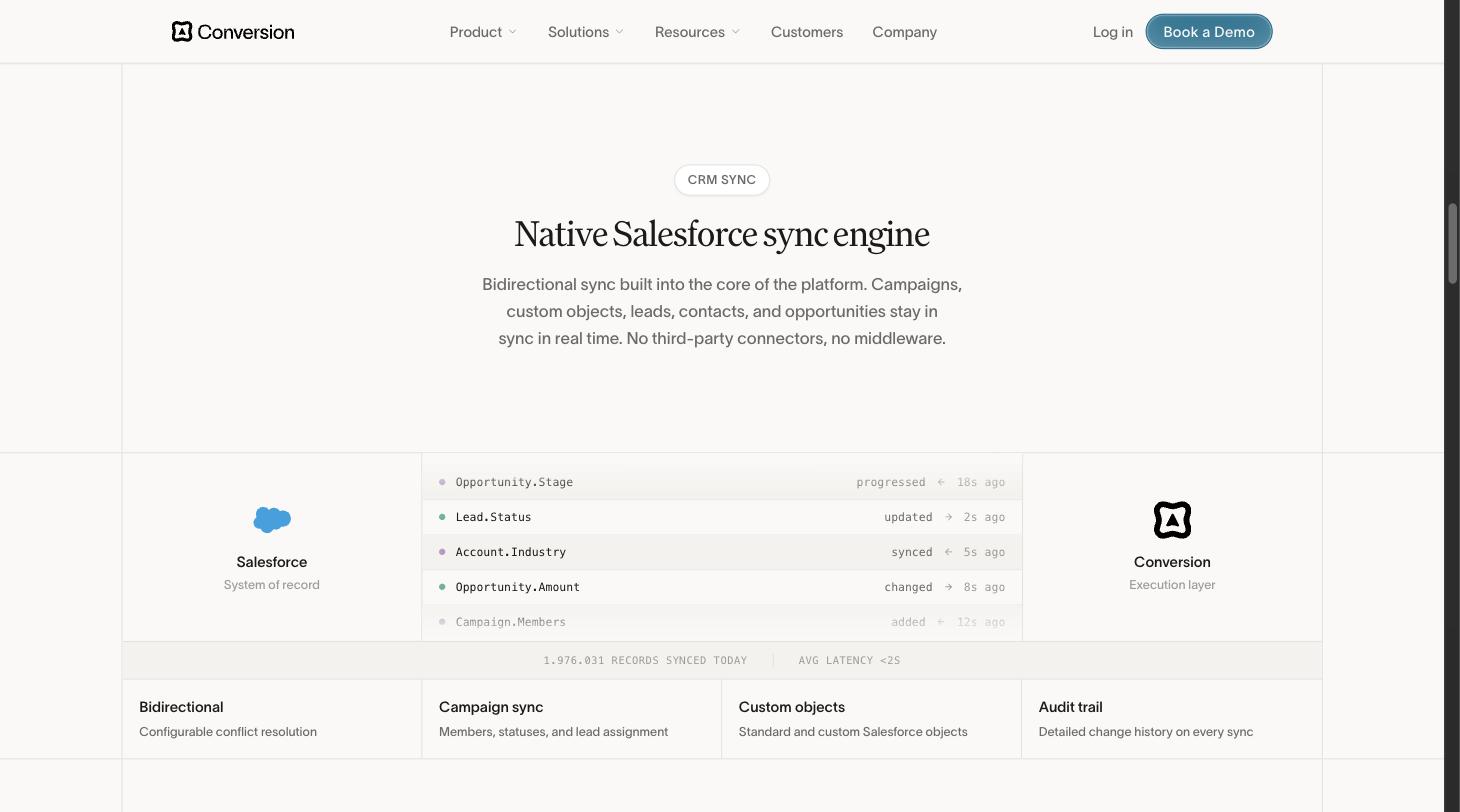Click the '18s ago' timestamp
This screenshot has height=812, width=1460.
981,482
